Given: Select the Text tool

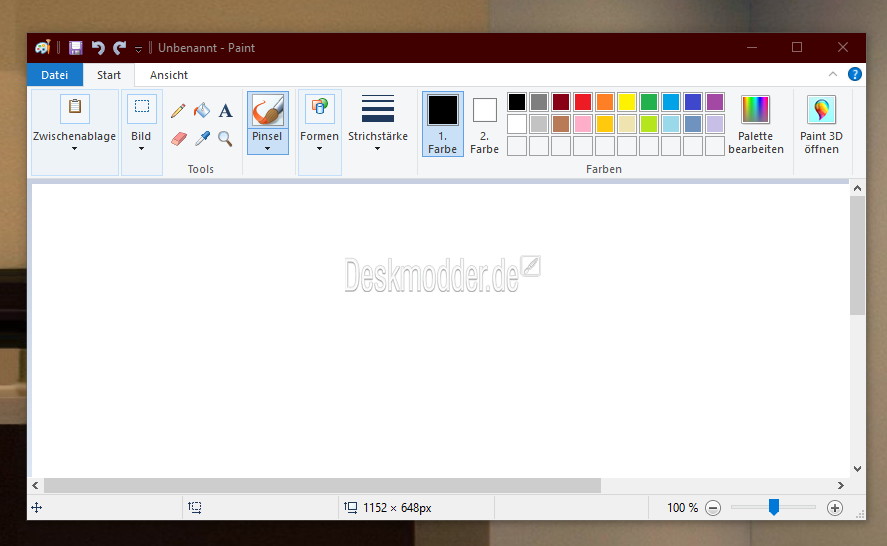Looking at the screenshot, I should (x=226, y=110).
